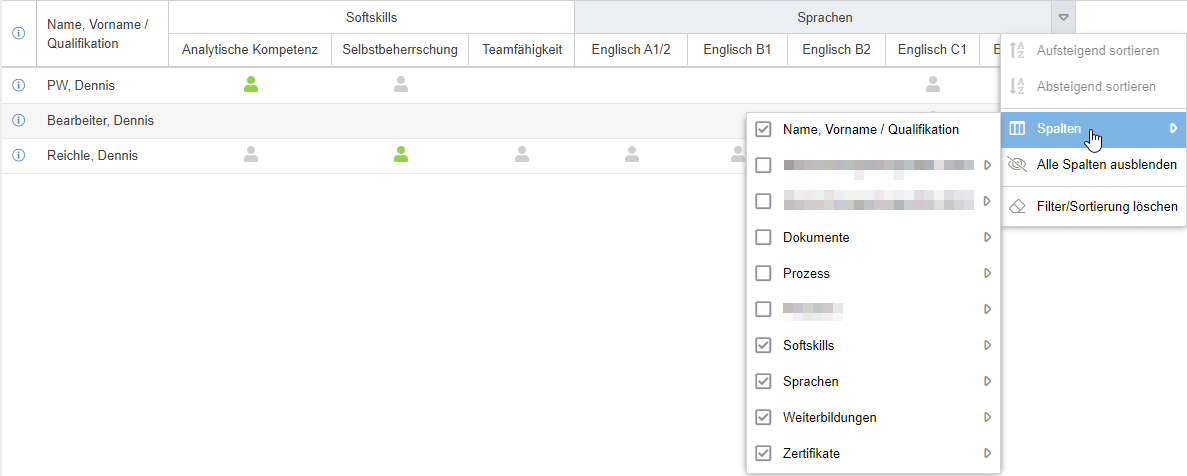Screen dimensions: 1187x476
Task: Toggle the Sprachen column checkbox
Action: coord(764,382)
